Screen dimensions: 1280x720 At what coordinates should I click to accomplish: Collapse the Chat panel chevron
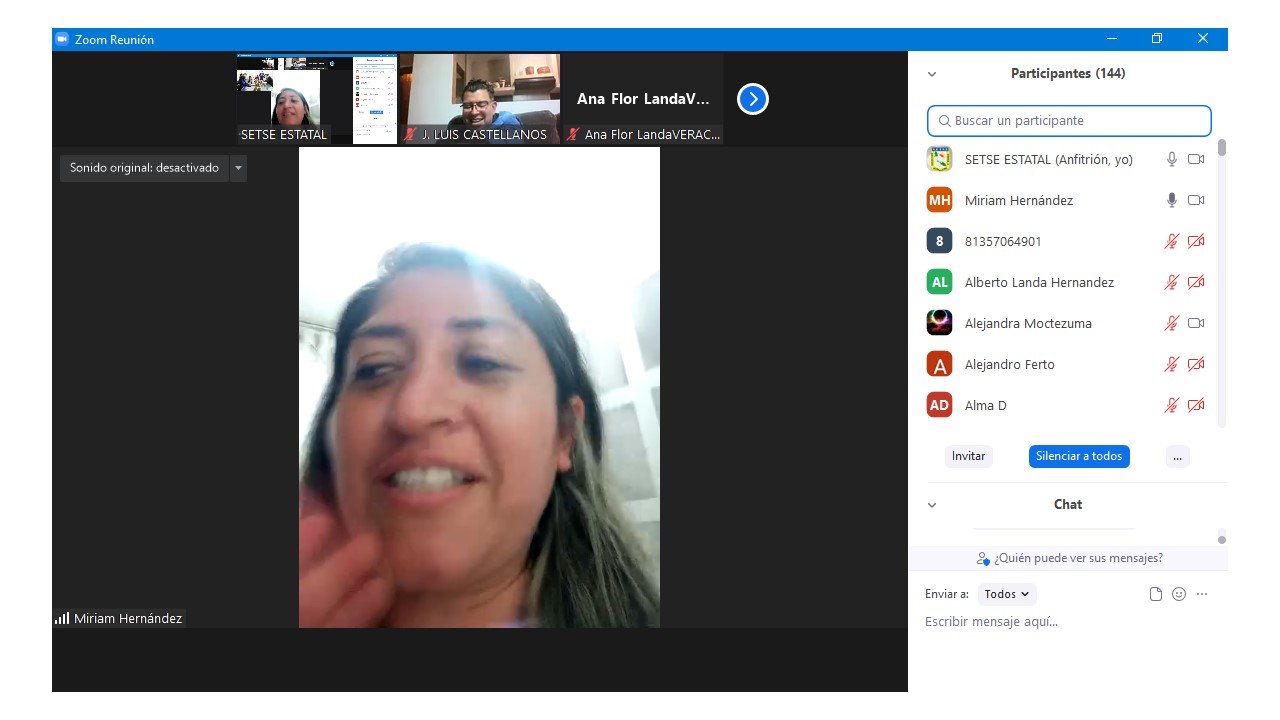point(932,505)
